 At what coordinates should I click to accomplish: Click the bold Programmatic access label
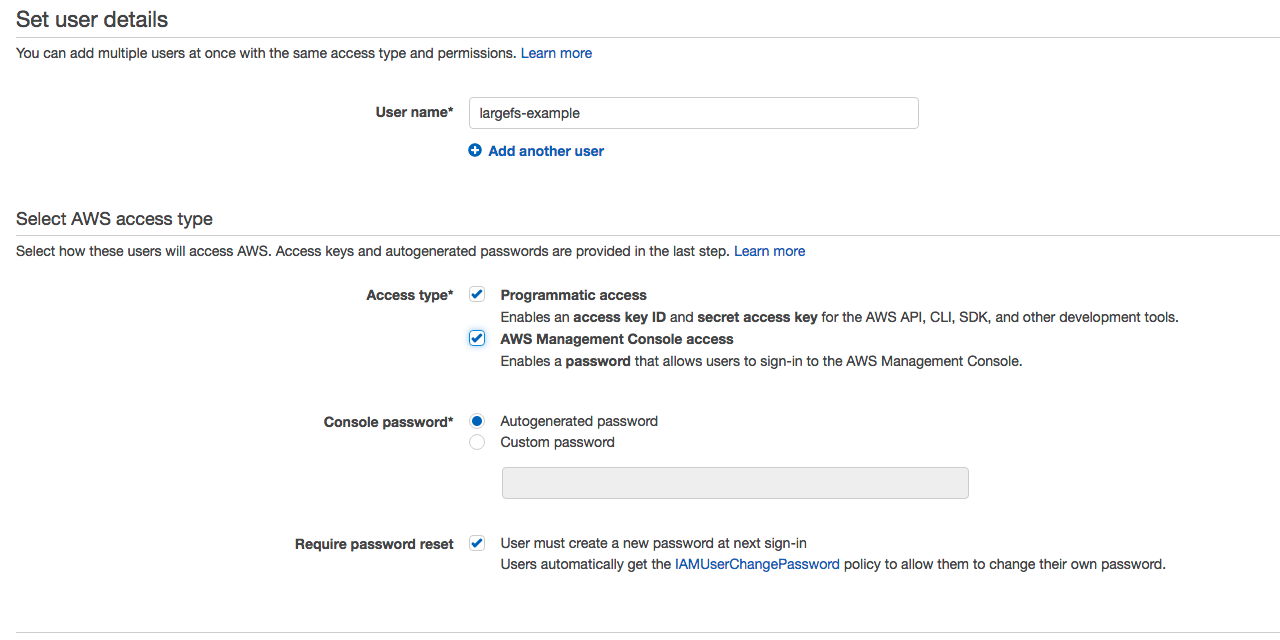[x=573, y=295]
